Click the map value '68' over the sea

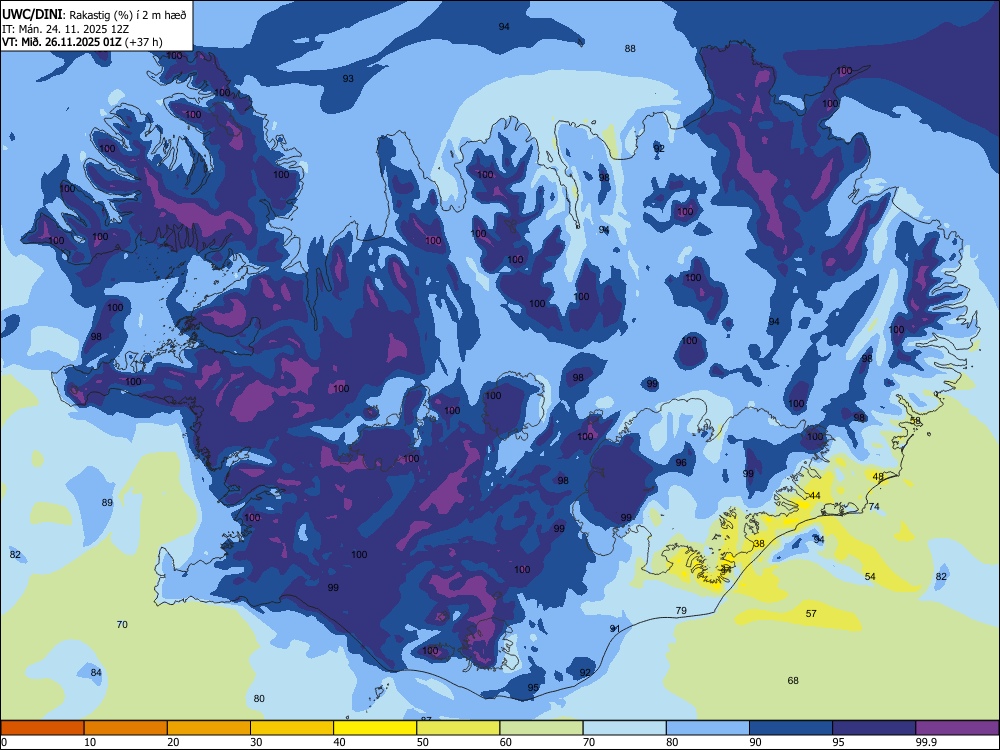click(793, 680)
